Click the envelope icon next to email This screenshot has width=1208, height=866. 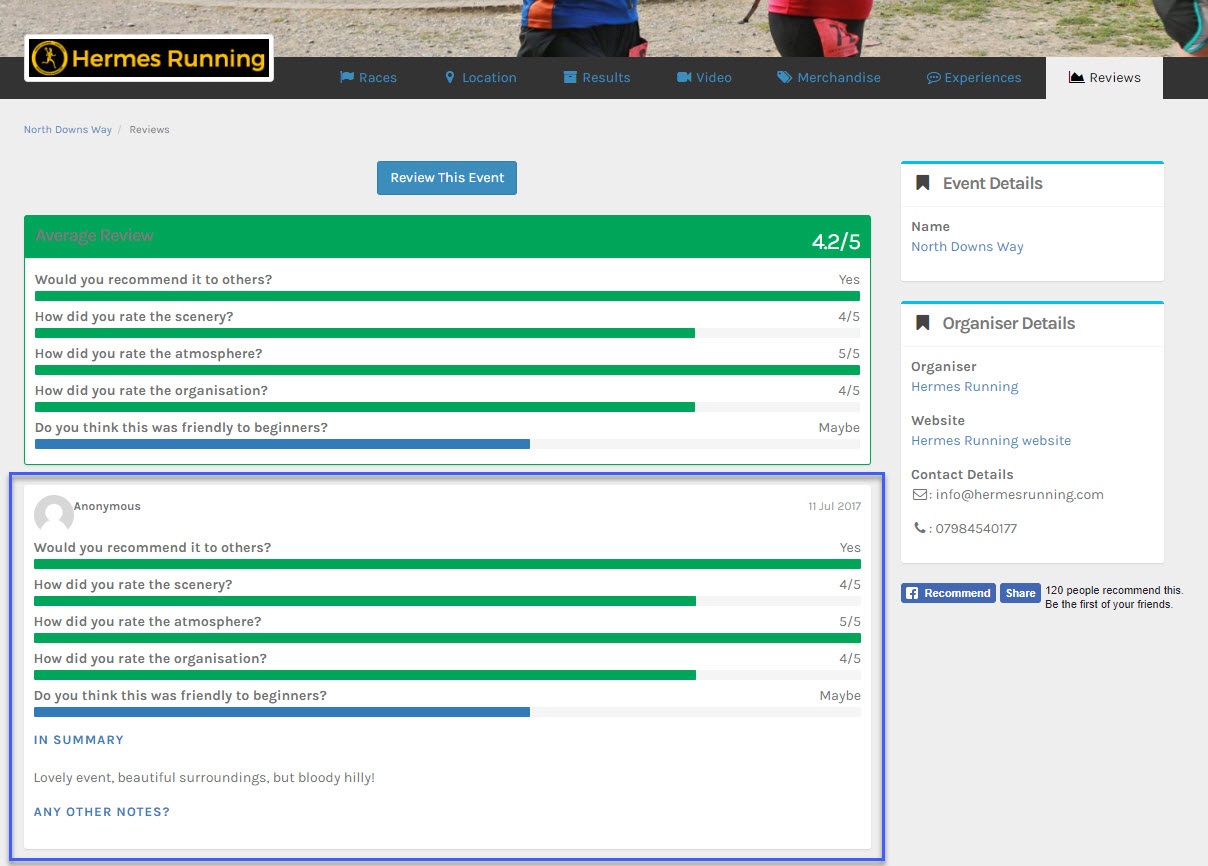(x=919, y=494)
